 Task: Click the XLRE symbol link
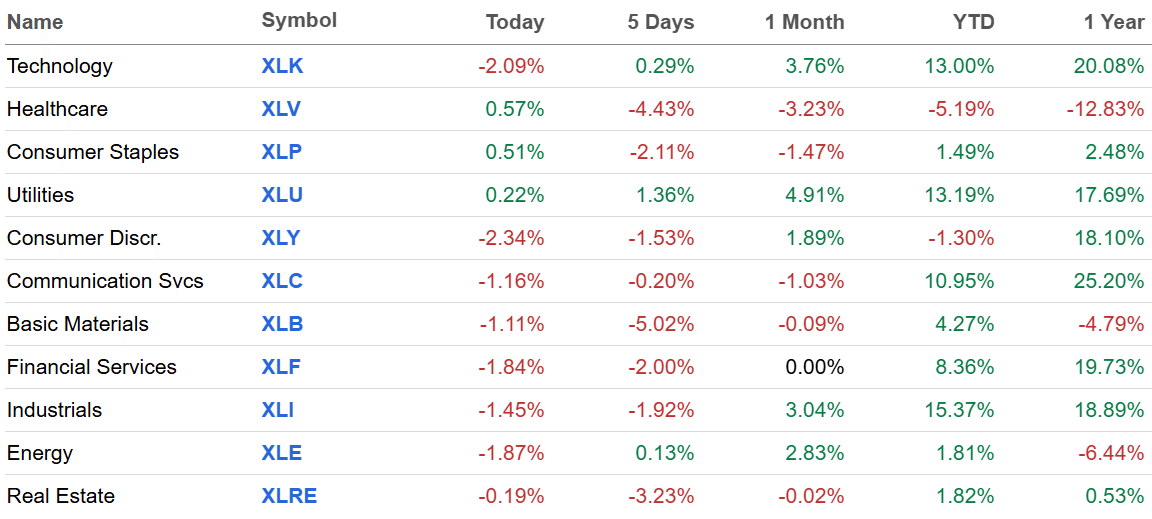289,497
